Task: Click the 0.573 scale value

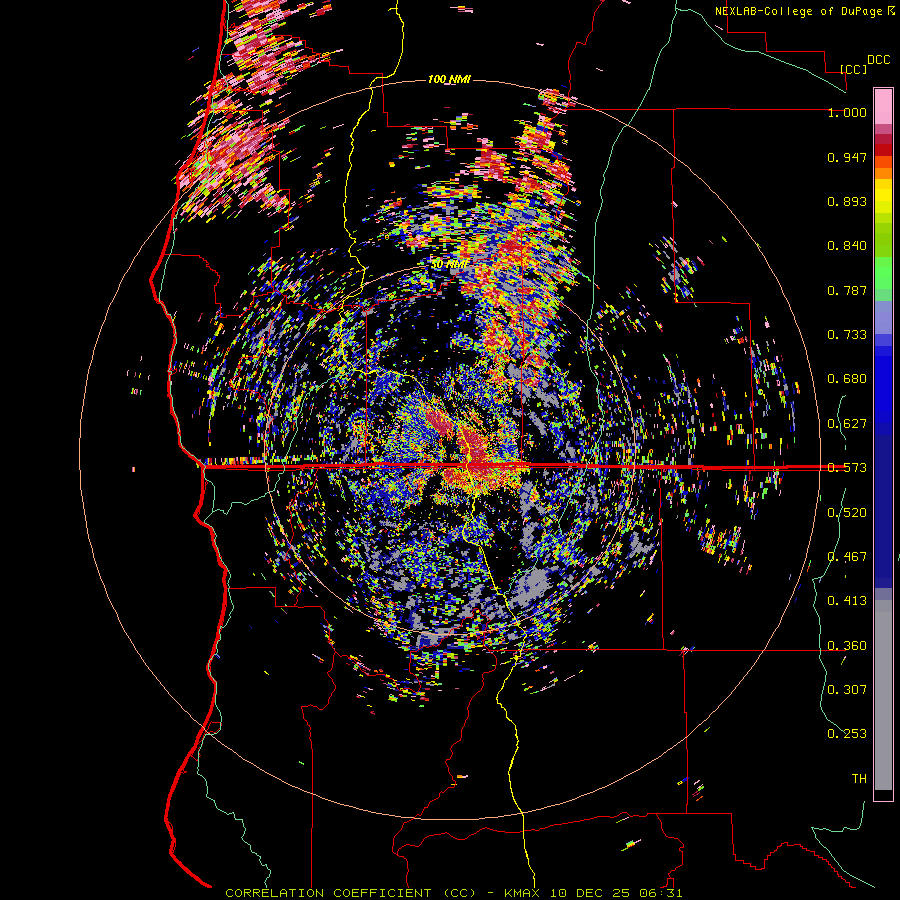Action: (x=847, y=468)
